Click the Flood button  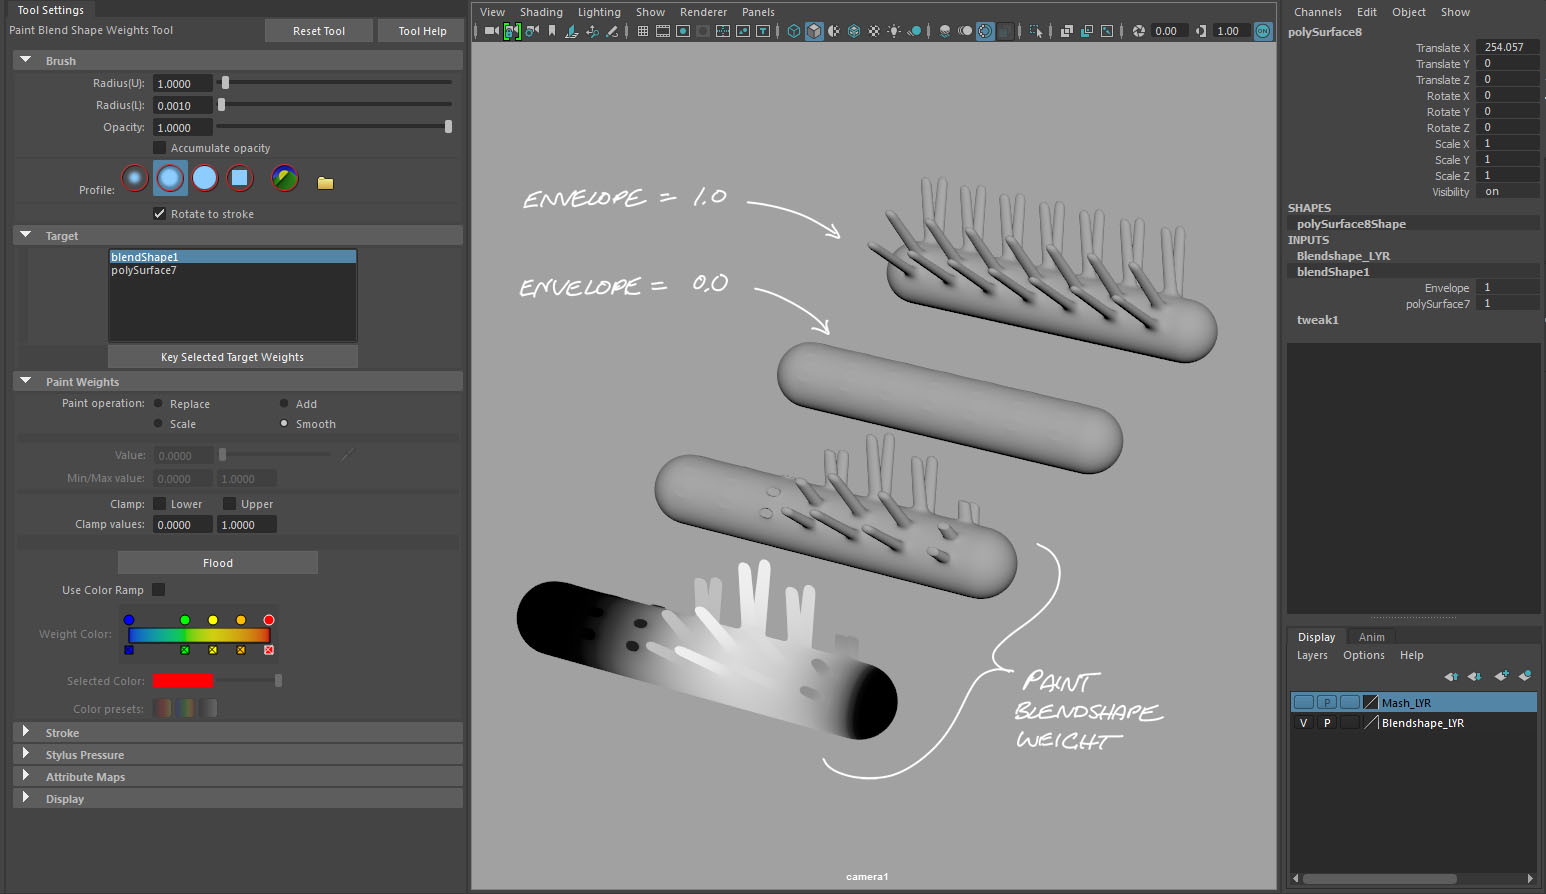click(x=218, y=563)
